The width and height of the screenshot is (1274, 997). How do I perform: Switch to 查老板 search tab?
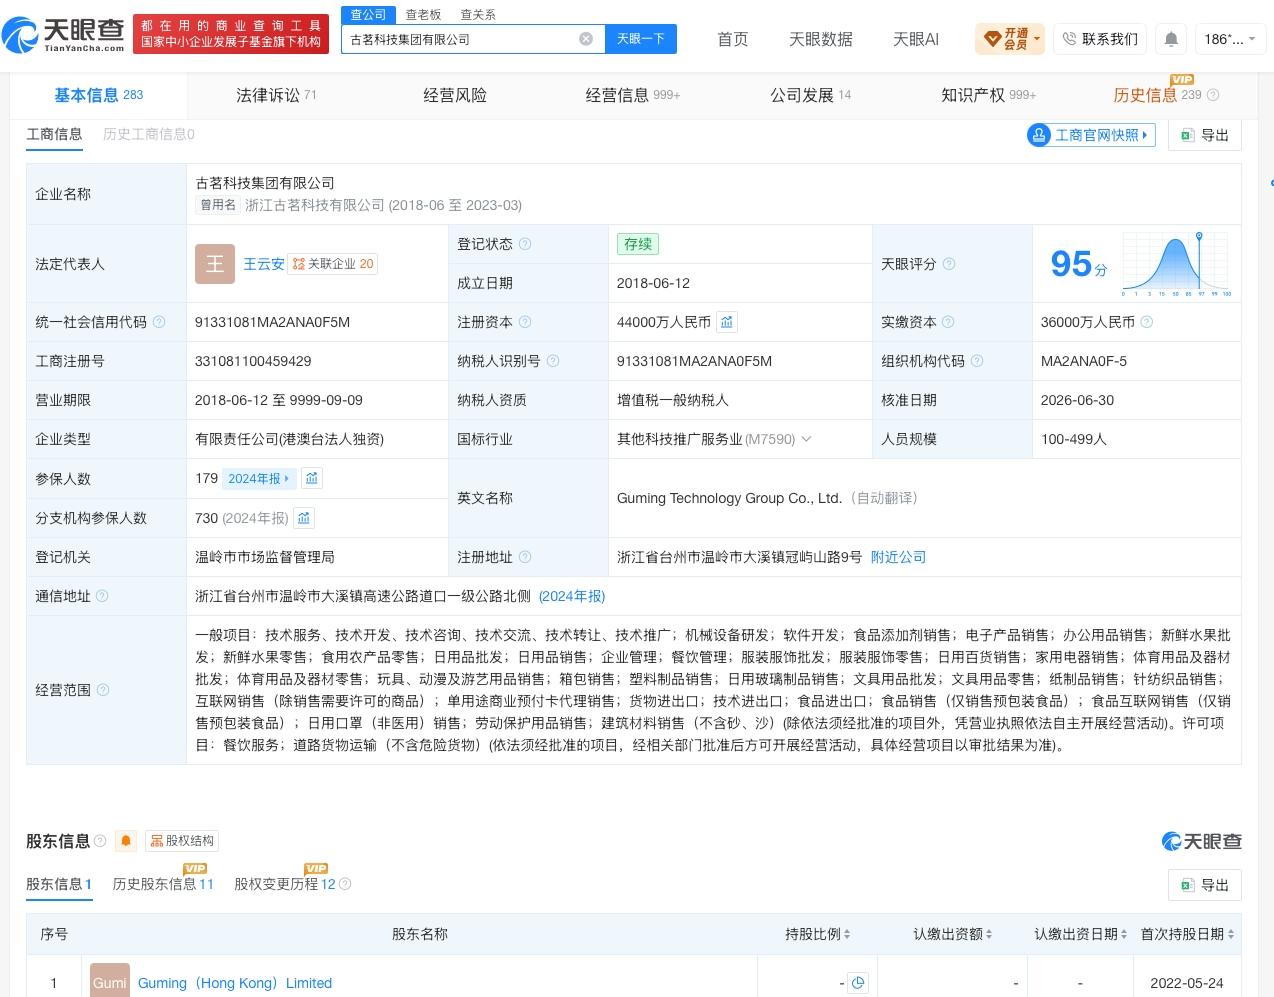pyautogui.click(x=423, y=14)
